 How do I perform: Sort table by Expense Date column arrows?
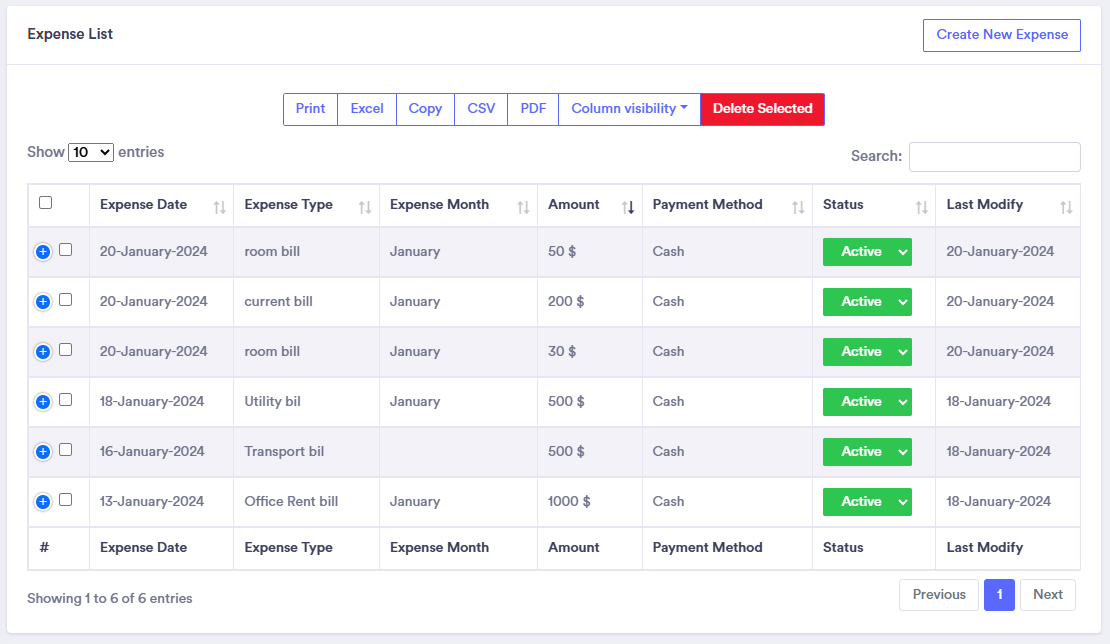(x=219, y=207)
